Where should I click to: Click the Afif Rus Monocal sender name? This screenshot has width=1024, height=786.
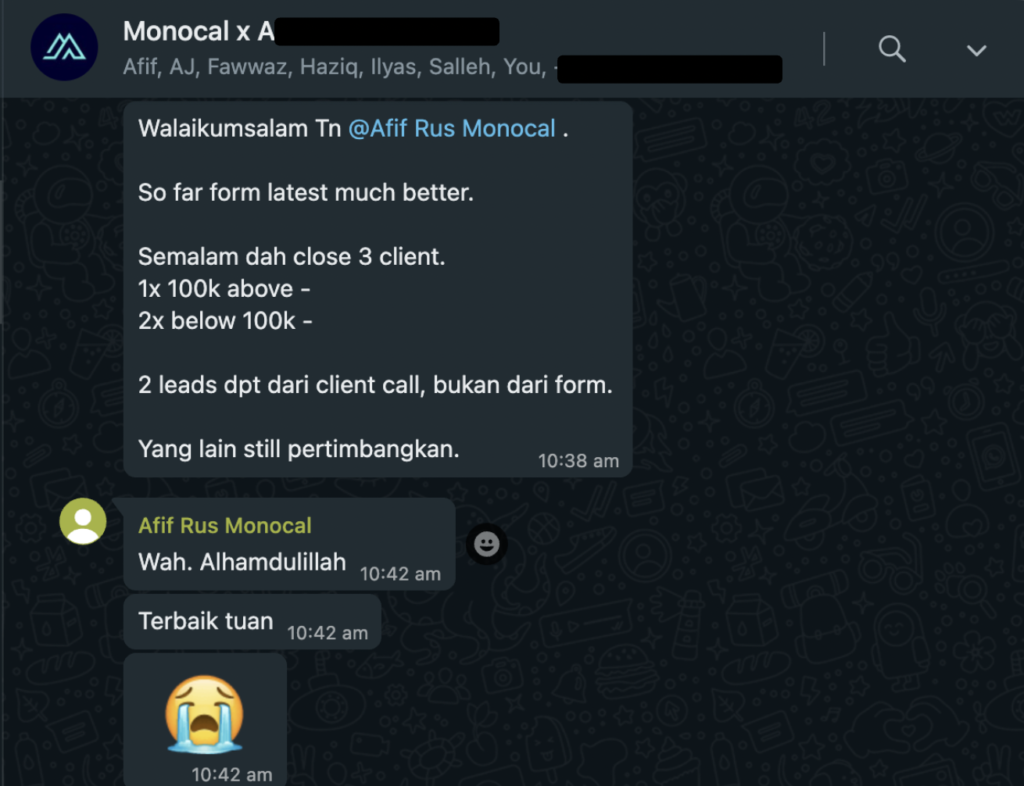click(225, 526)
